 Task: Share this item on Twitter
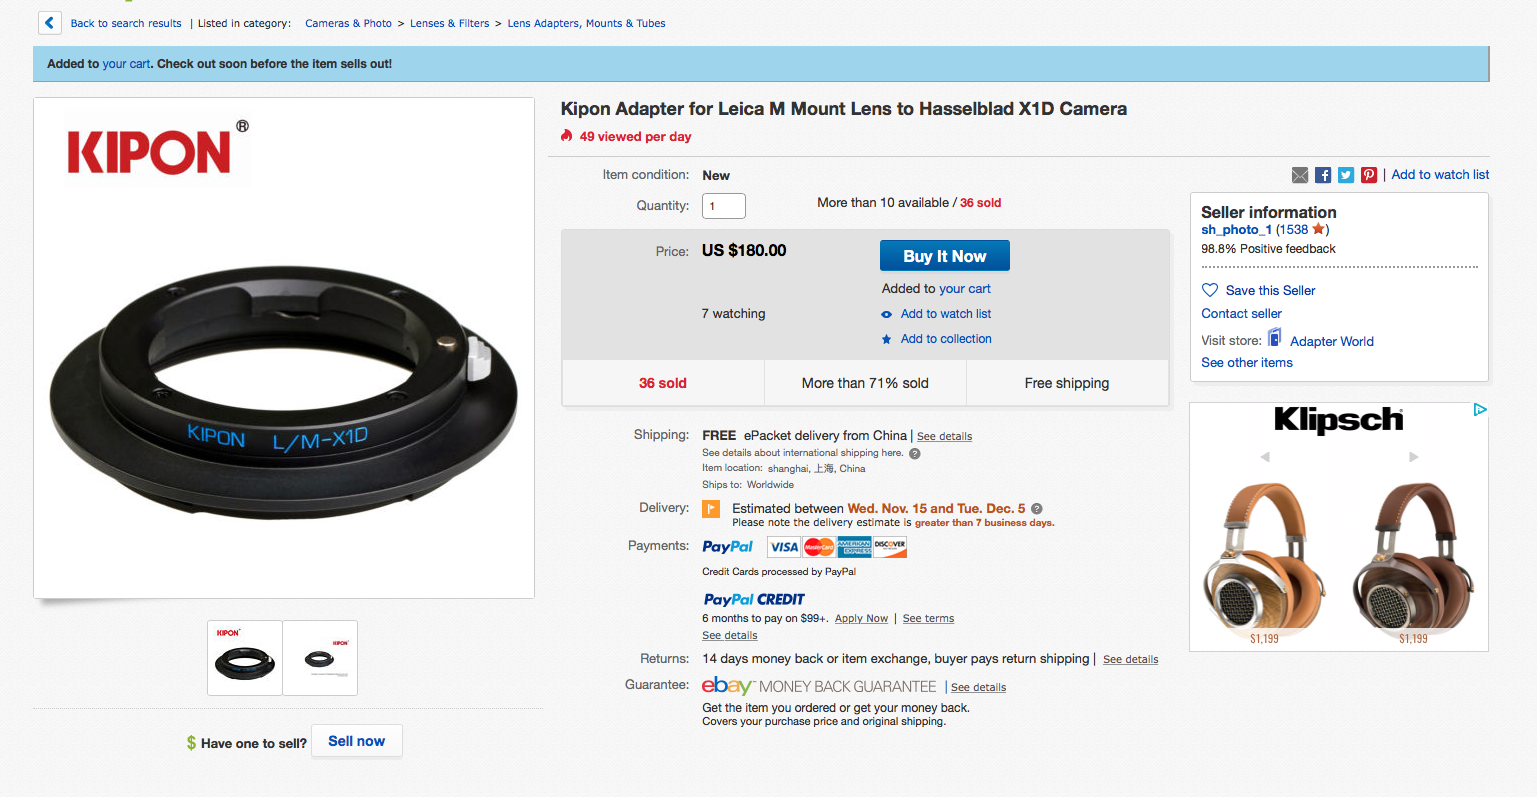[x=1346, y=175]
